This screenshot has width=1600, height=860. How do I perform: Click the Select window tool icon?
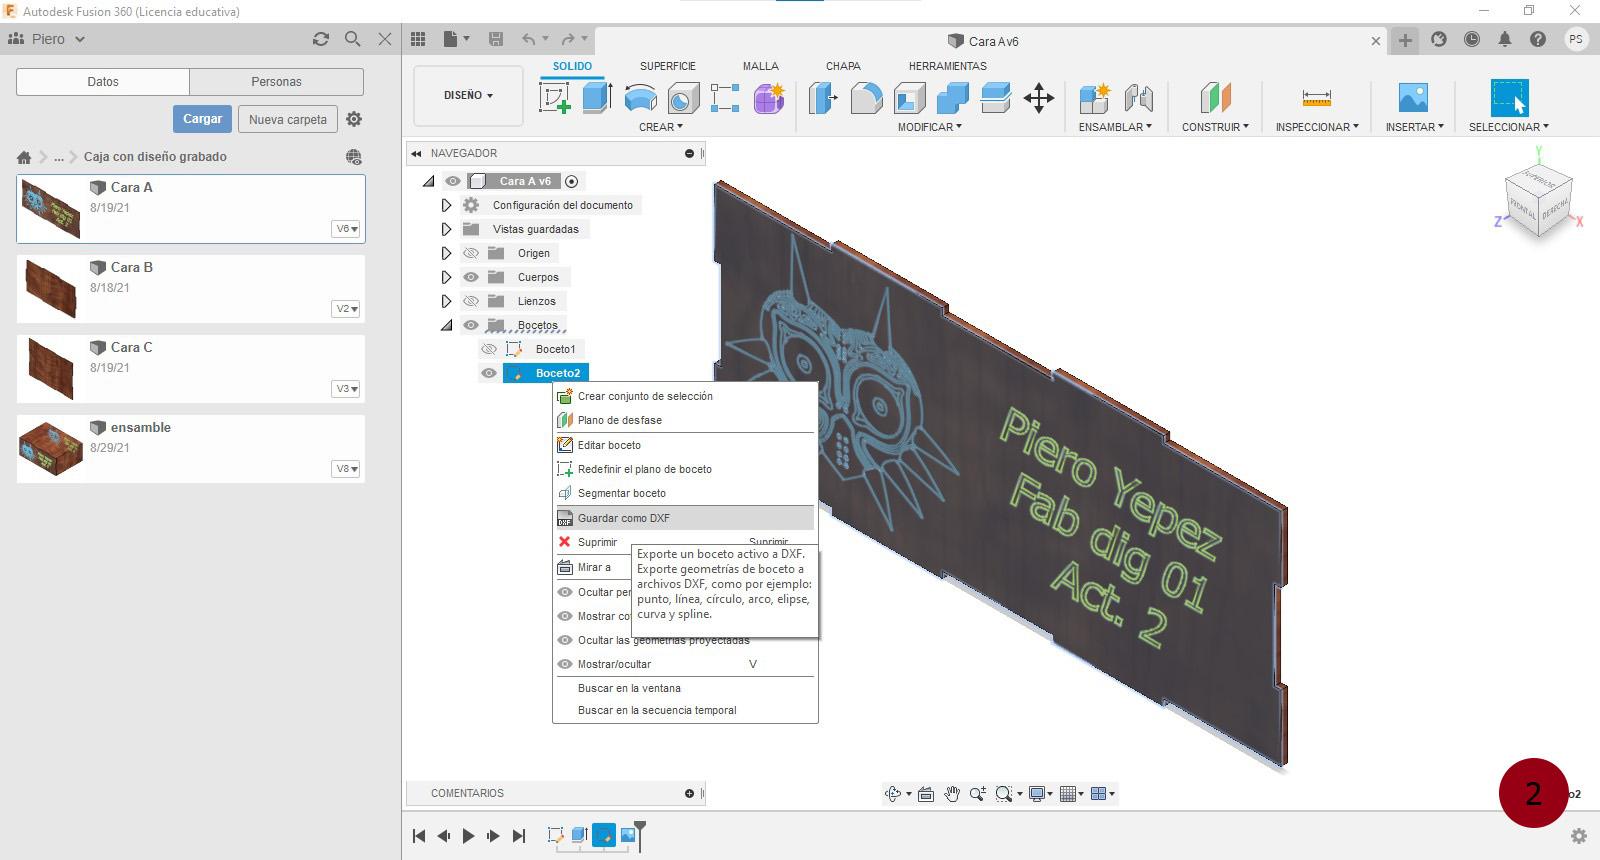[1509, 98]
